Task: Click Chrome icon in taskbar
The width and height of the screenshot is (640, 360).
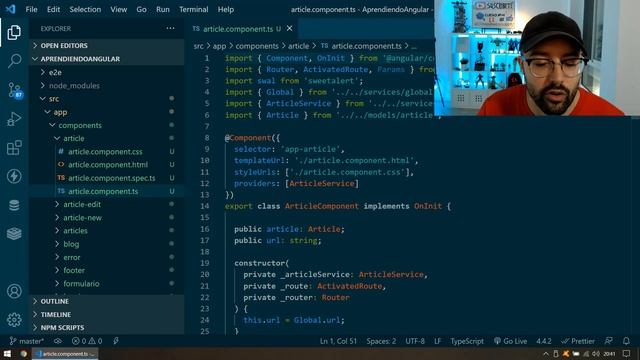Action: point(23,353)
